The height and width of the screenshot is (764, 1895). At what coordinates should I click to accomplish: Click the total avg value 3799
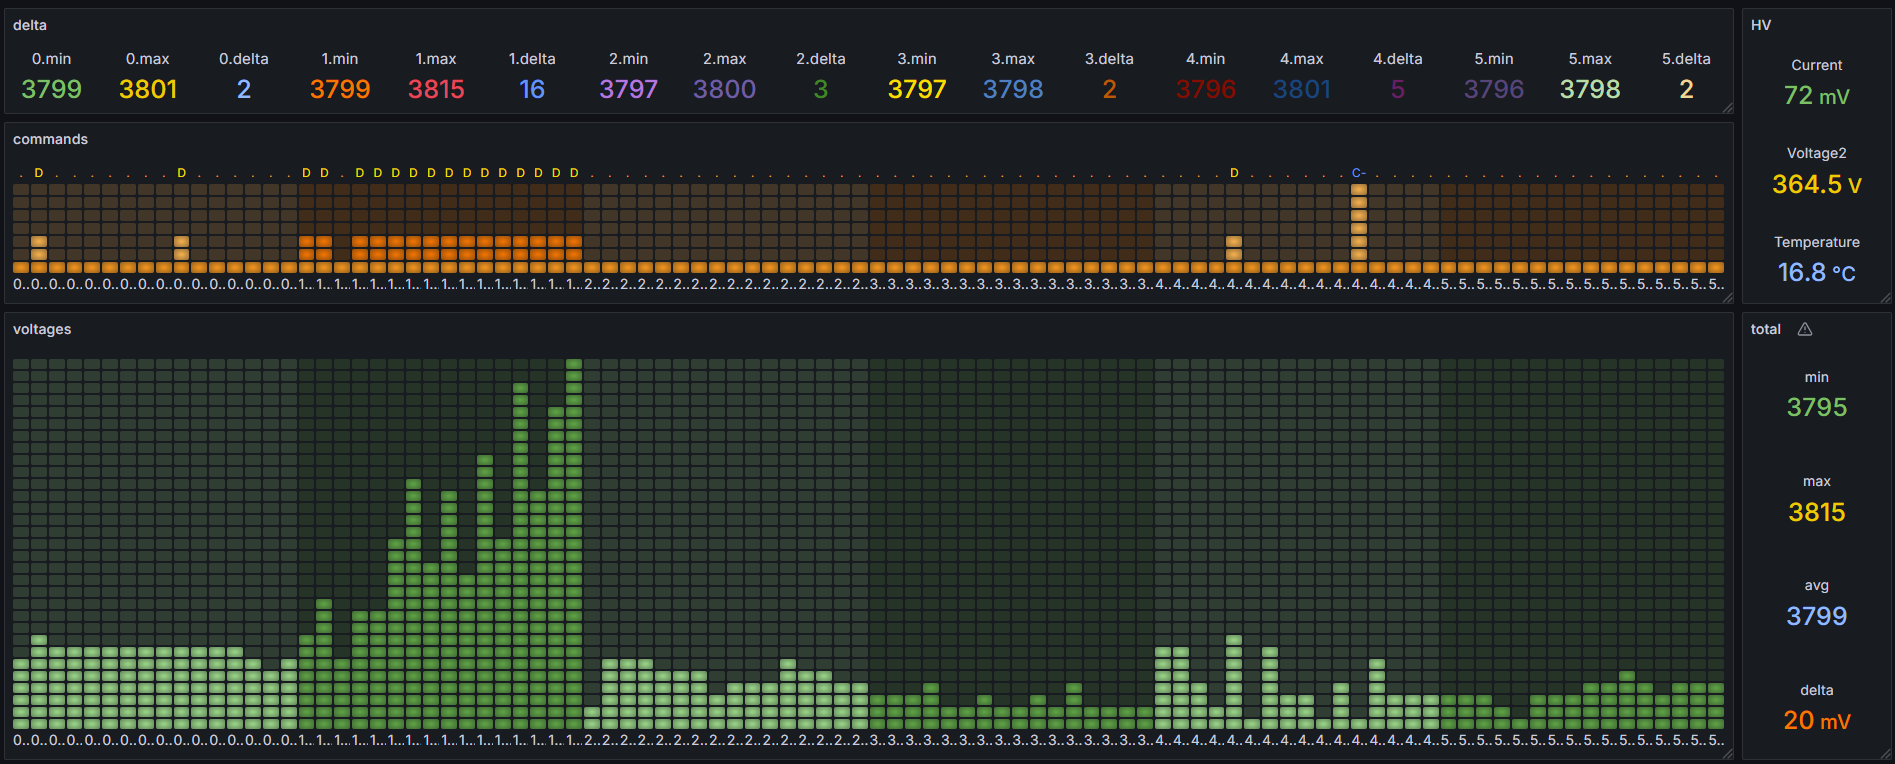[x=1816, y=616]
